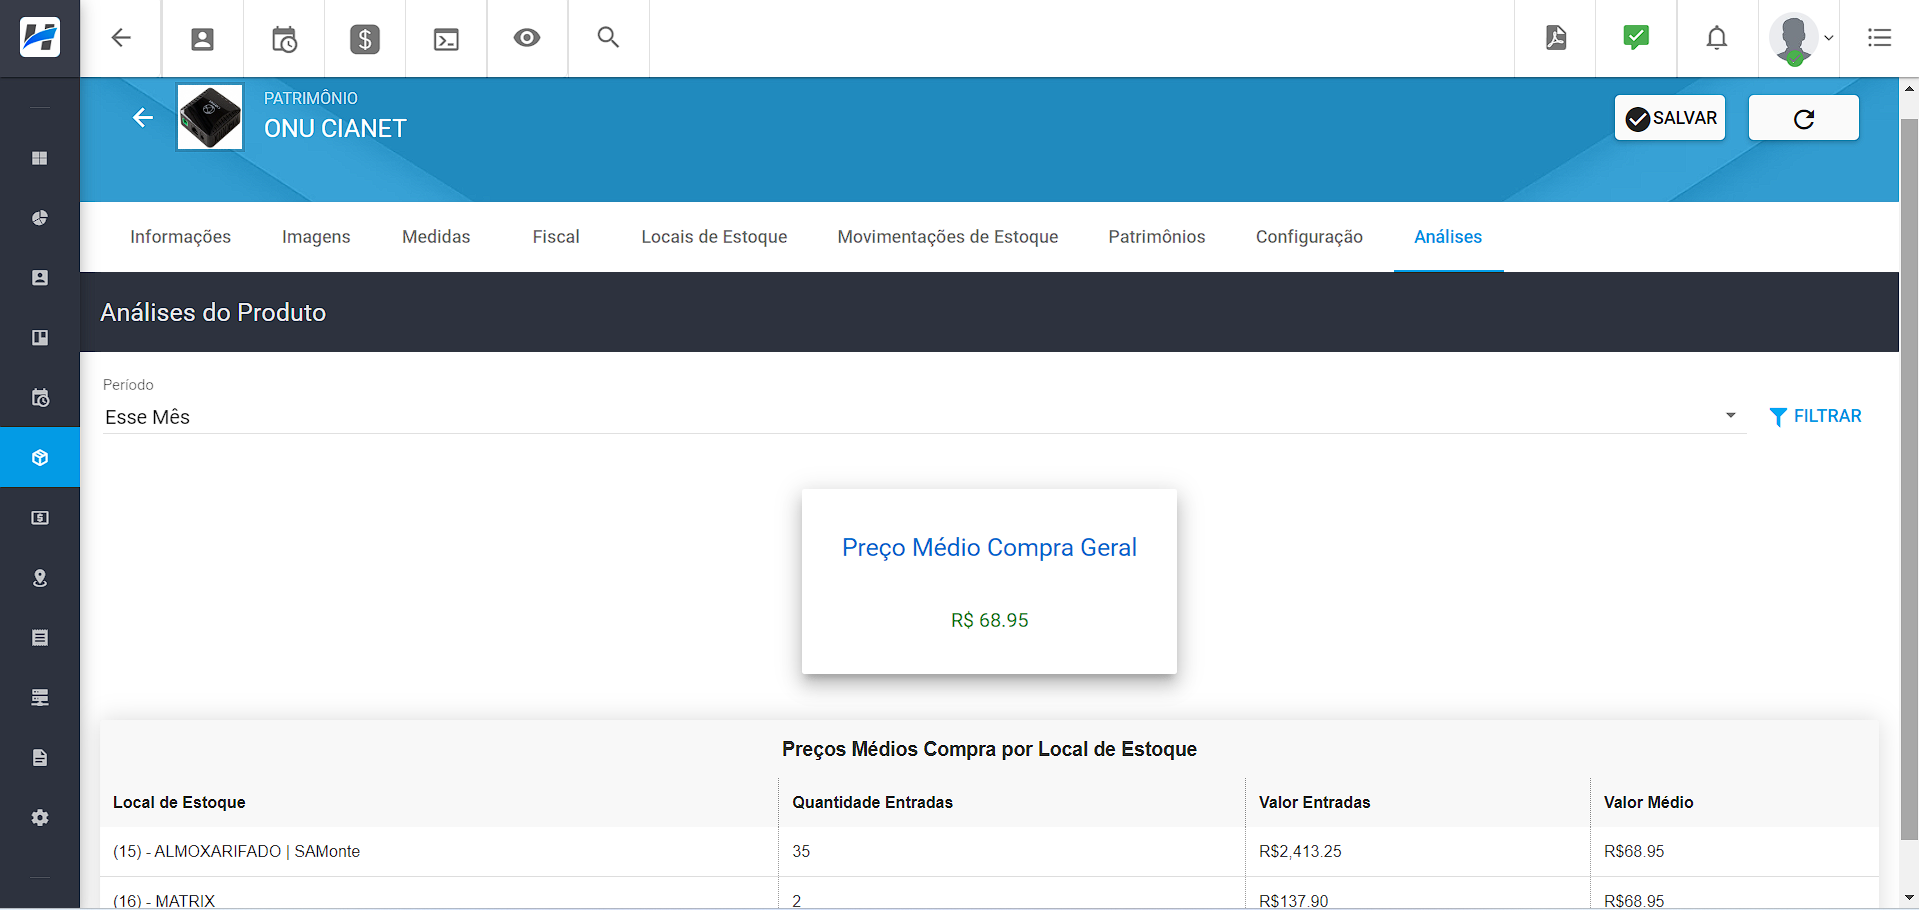Click the SALVAR button
The image size is (1919, 910).
coord(1670,118)
